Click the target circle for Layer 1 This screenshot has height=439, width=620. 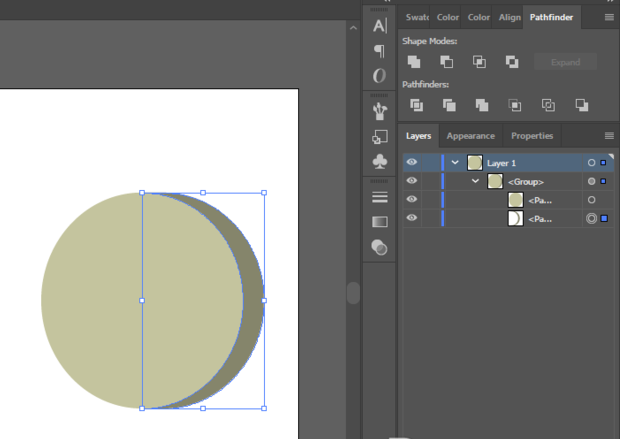[x=591, y=162]
